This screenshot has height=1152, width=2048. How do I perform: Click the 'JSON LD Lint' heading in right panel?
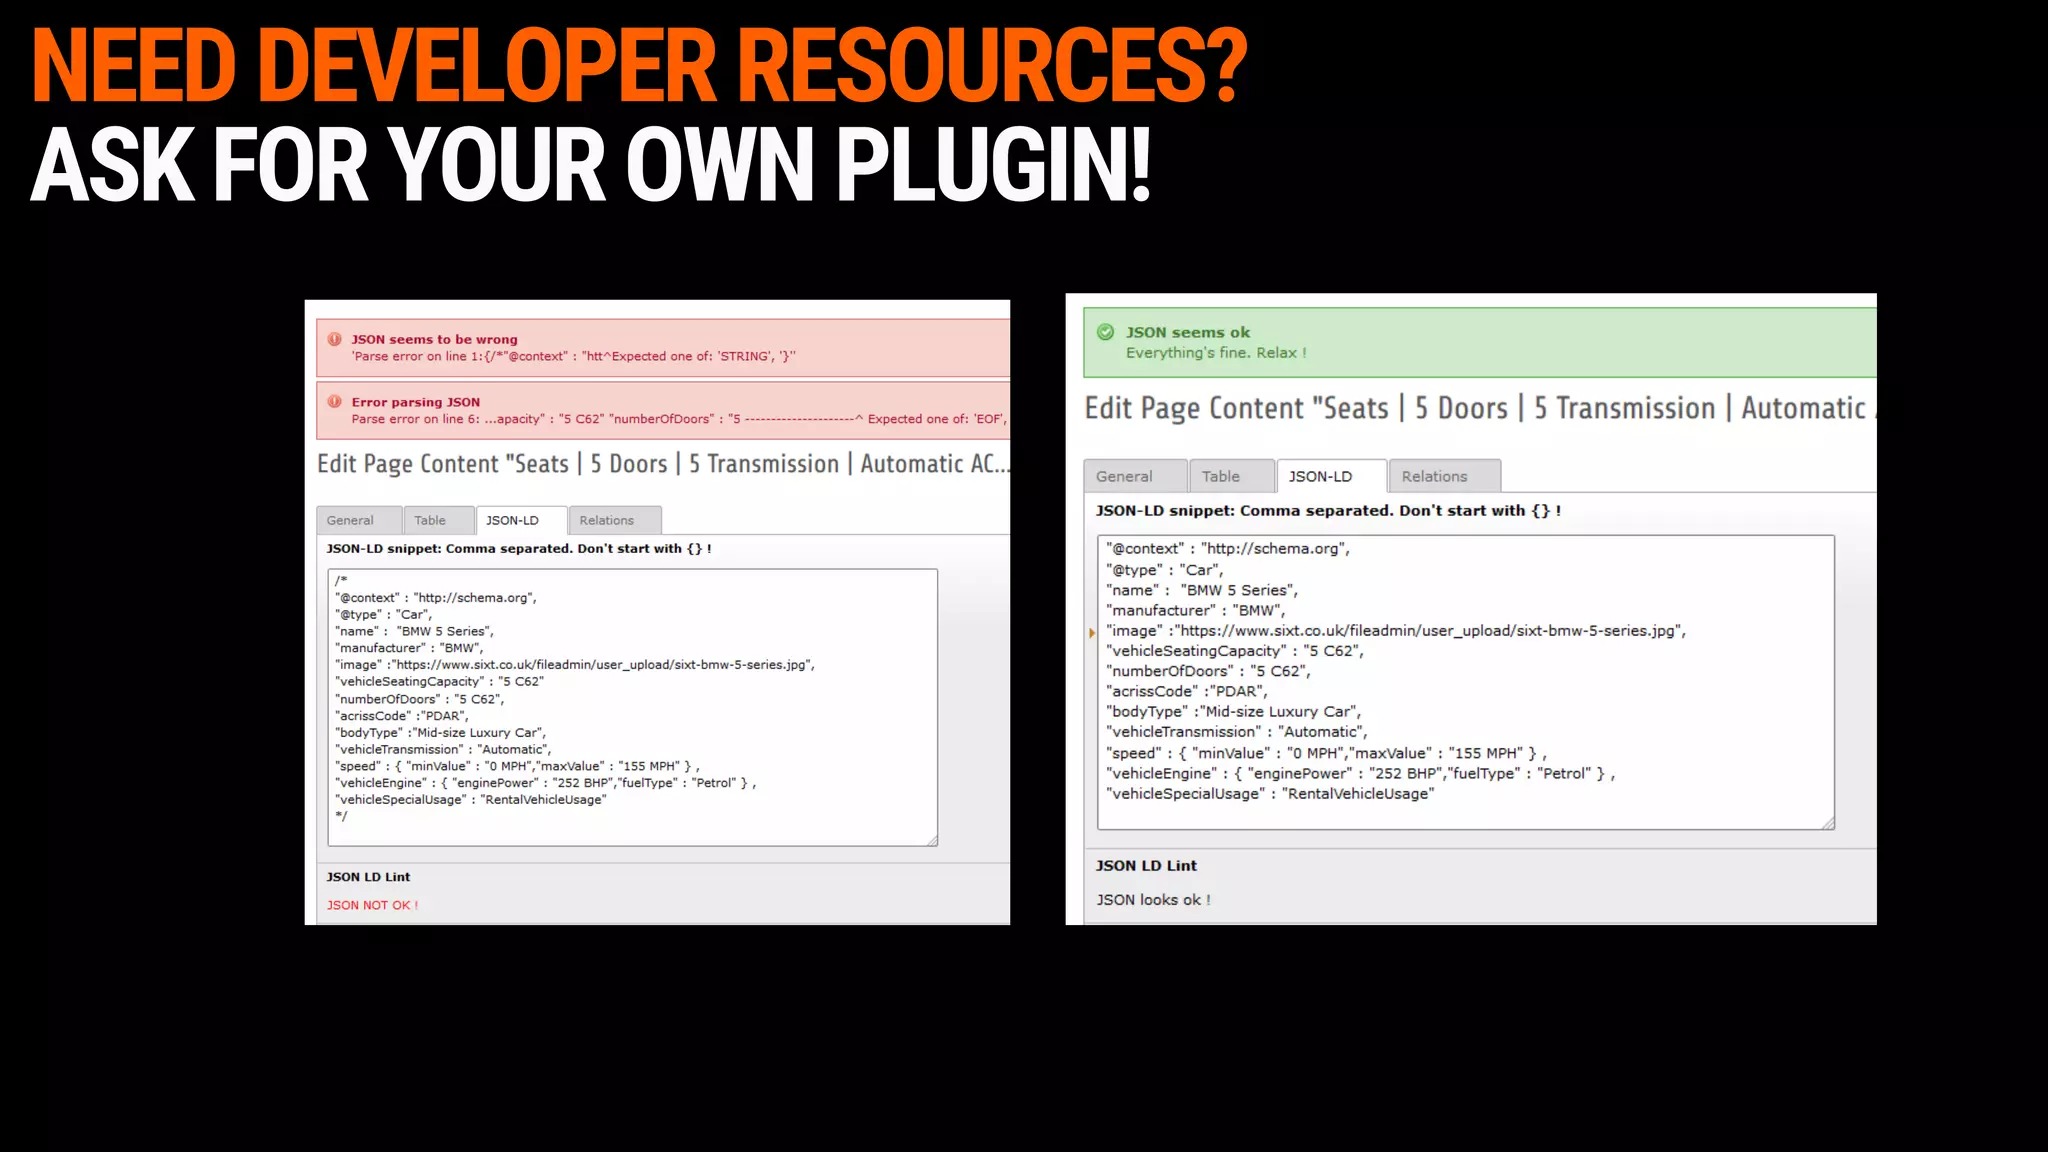(x=1146, y=866)
